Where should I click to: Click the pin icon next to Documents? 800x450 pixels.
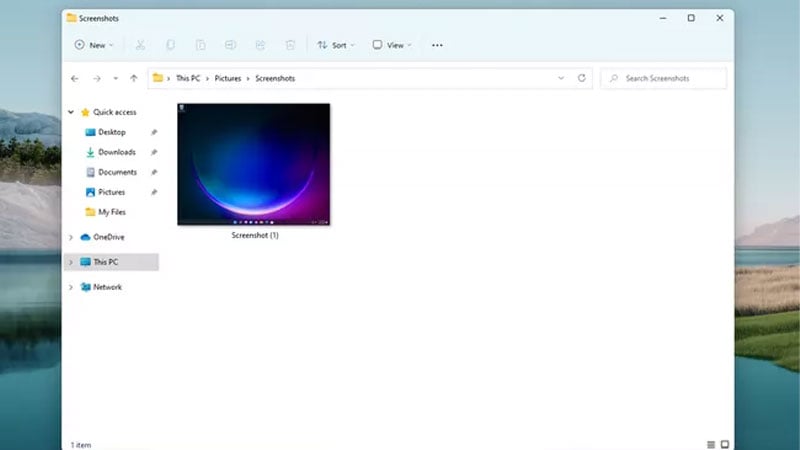154,172
